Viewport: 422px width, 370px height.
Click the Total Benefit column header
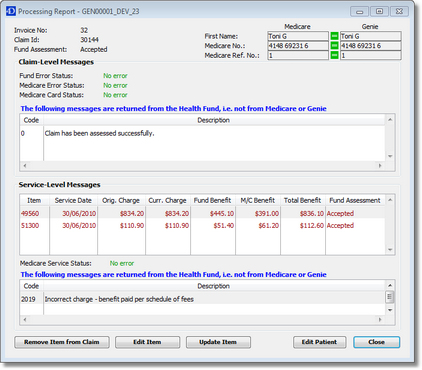(303, 200)
